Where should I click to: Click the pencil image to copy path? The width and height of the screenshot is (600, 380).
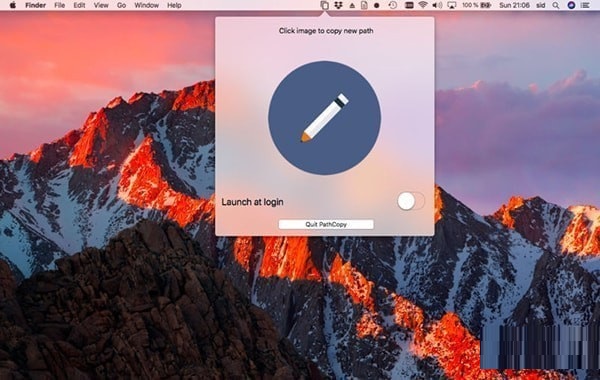(324, 118)
